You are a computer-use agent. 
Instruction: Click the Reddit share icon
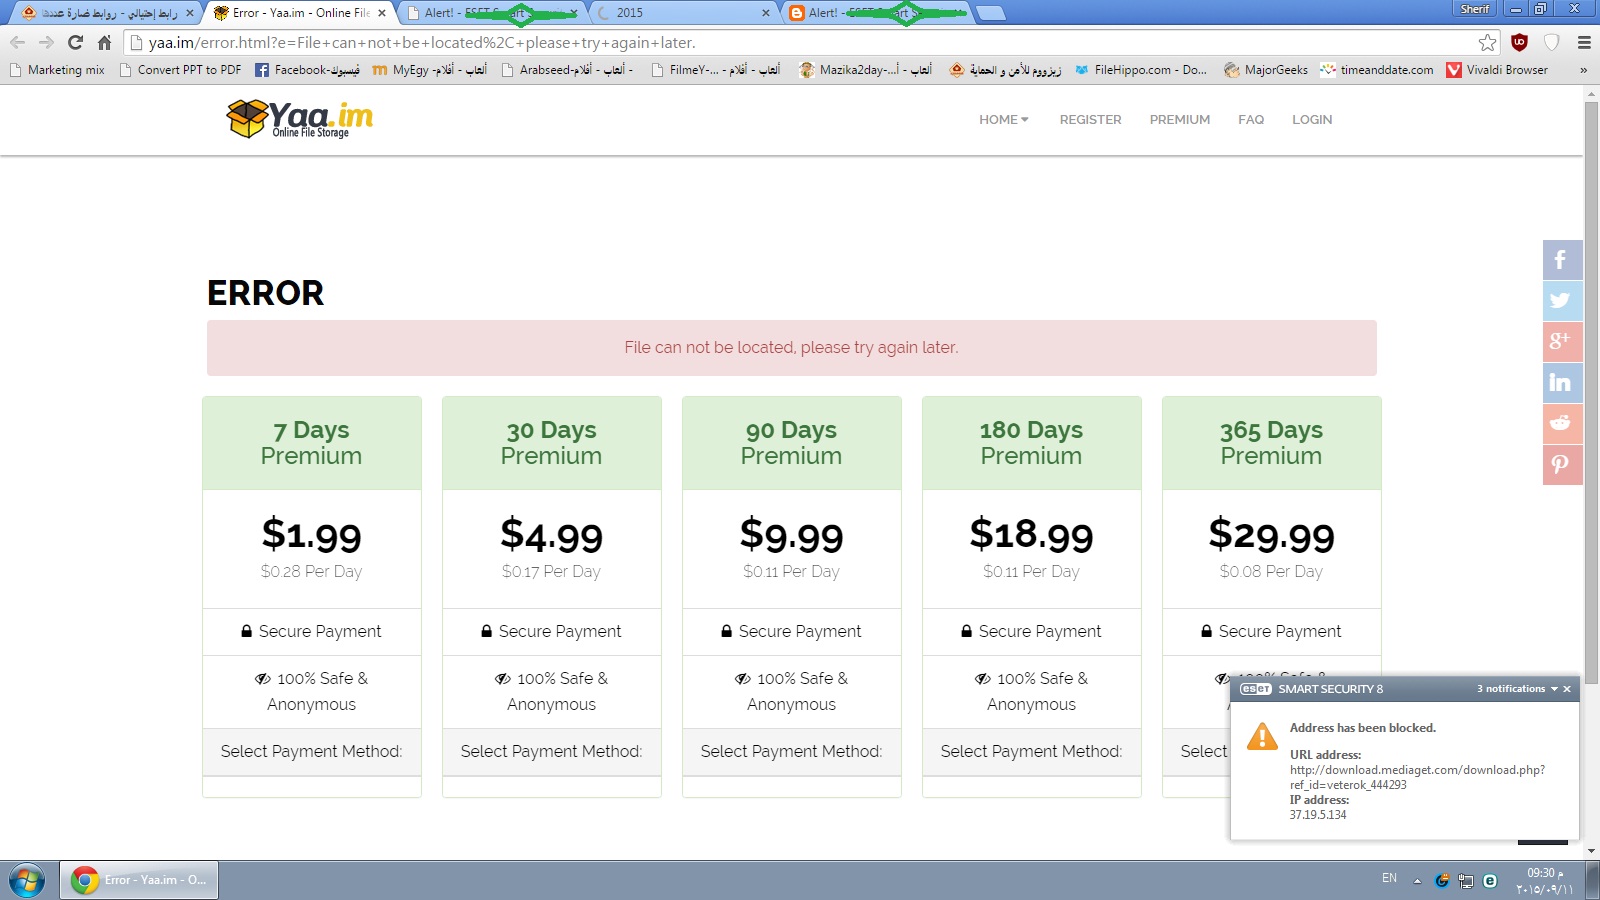pos(1561,424)
